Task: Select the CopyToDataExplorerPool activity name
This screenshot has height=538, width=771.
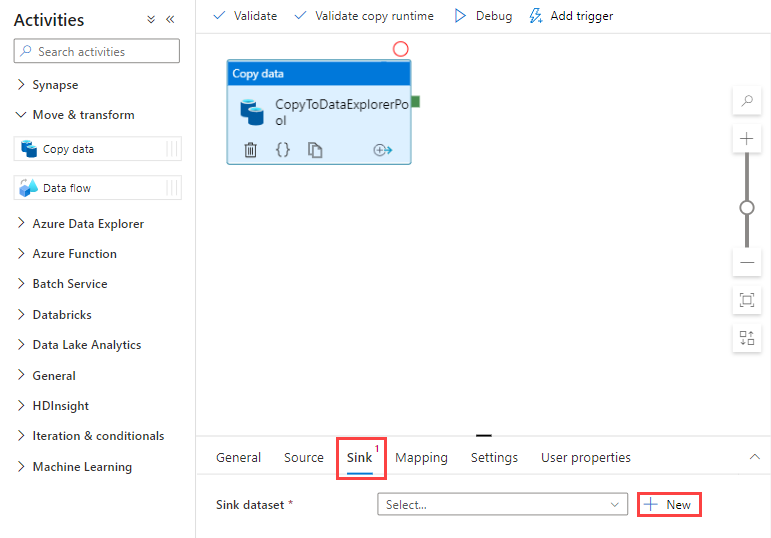Action: tap(341, 112)
